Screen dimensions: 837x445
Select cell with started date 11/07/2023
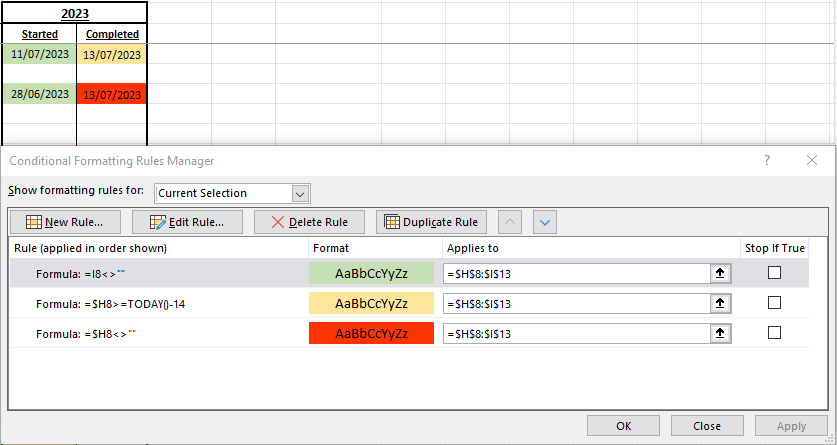tap(40, 54)
